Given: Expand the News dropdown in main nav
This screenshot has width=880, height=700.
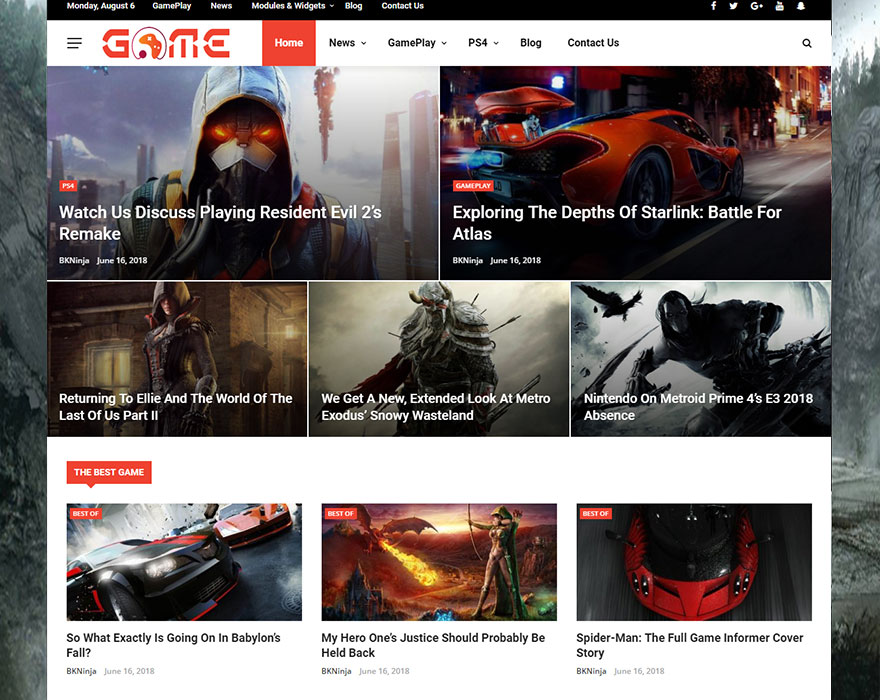Looking at the screenshot, I should pyautogui.click(x=347, y=43).
